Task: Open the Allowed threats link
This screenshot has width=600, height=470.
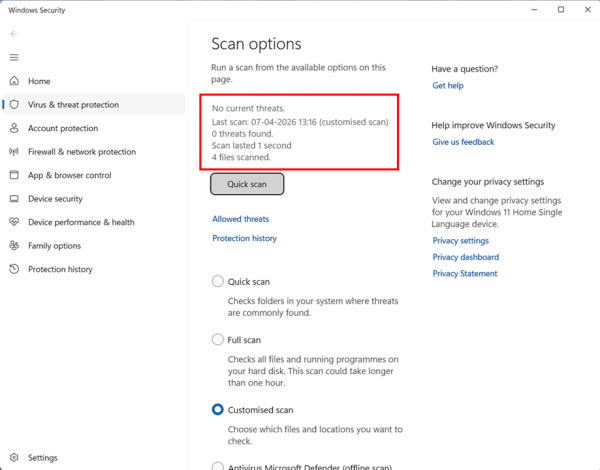Action: pyautogui.click(x=241, y=219)
